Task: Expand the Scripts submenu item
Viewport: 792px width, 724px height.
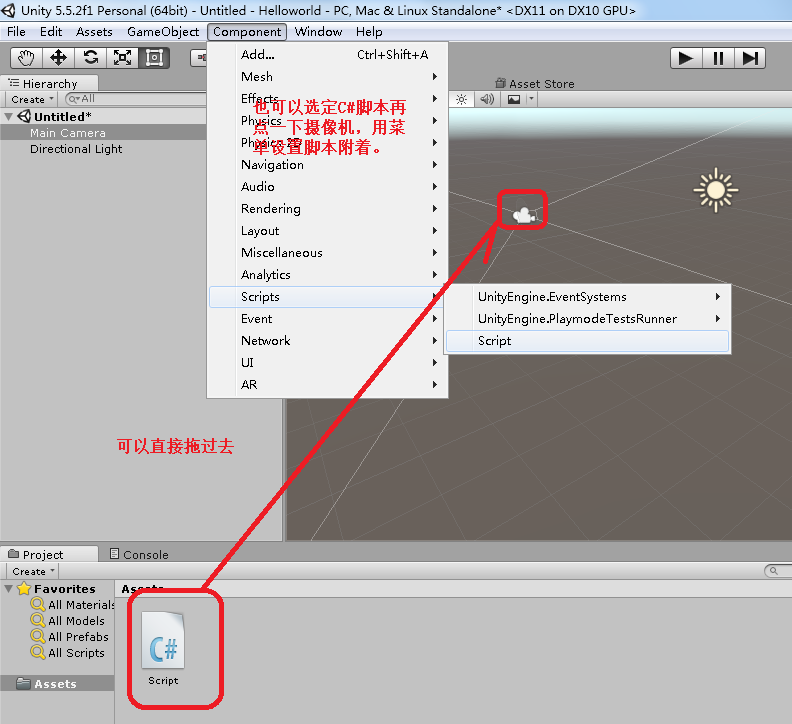Action: pyautogui.click(x=327, y=297)
